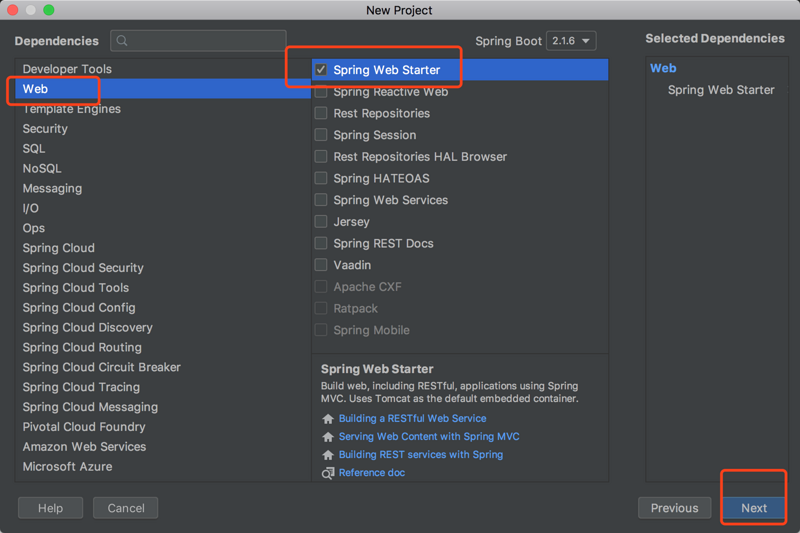Select the Security category
800x533 pixels.
(45, 129)
